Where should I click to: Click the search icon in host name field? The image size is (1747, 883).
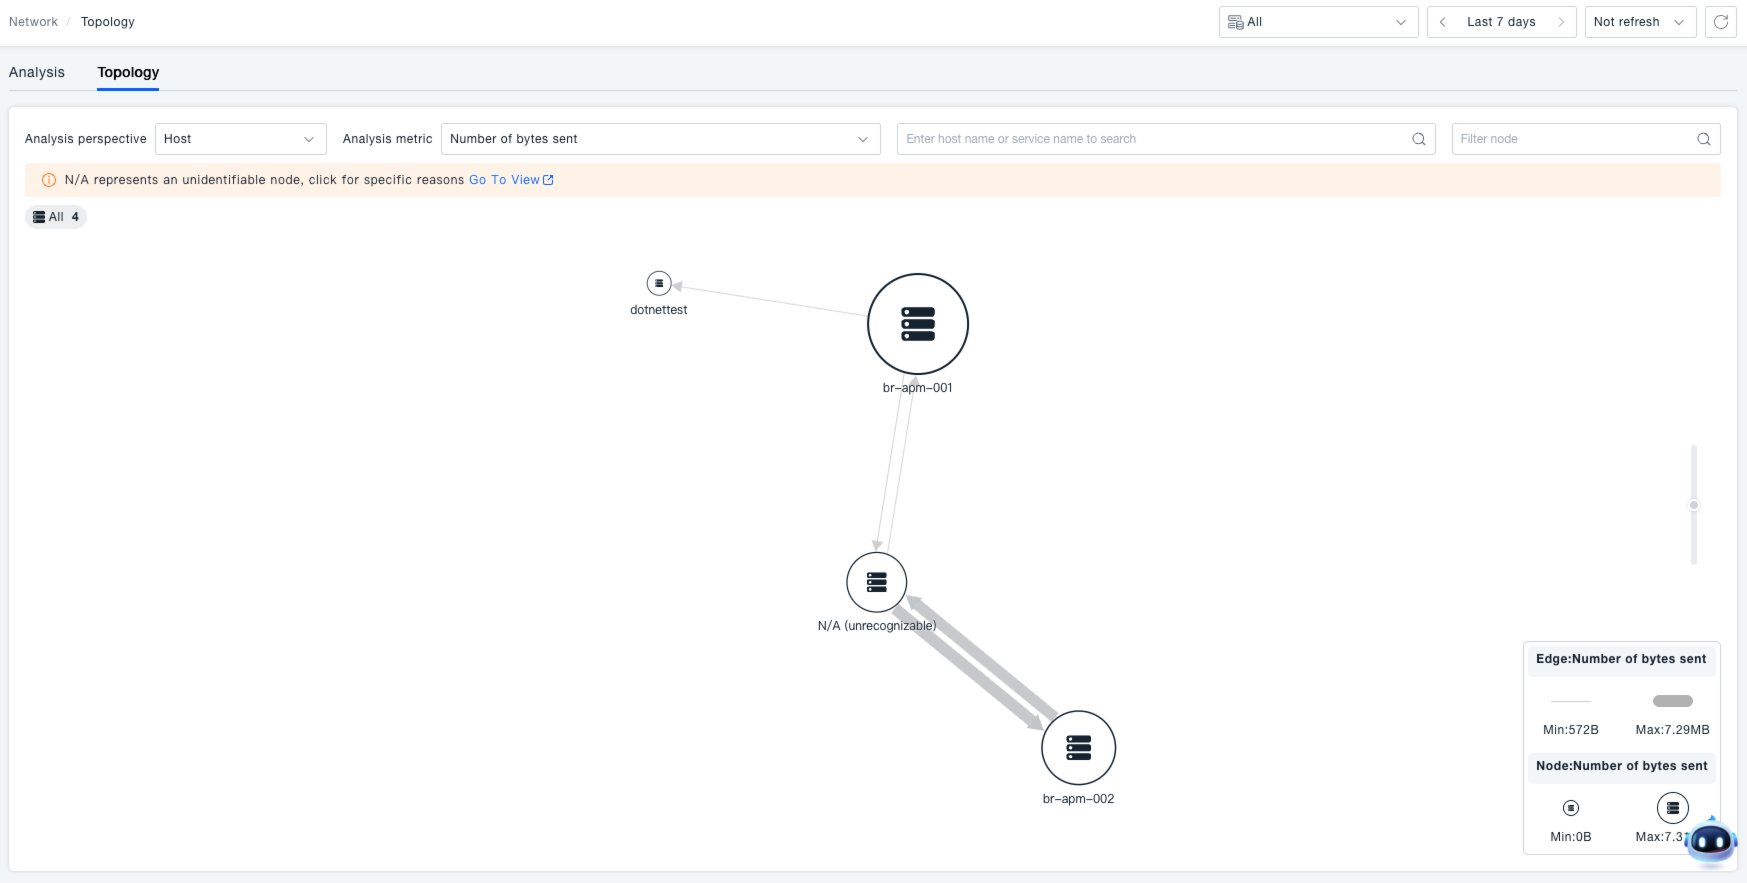[1418, 139]
